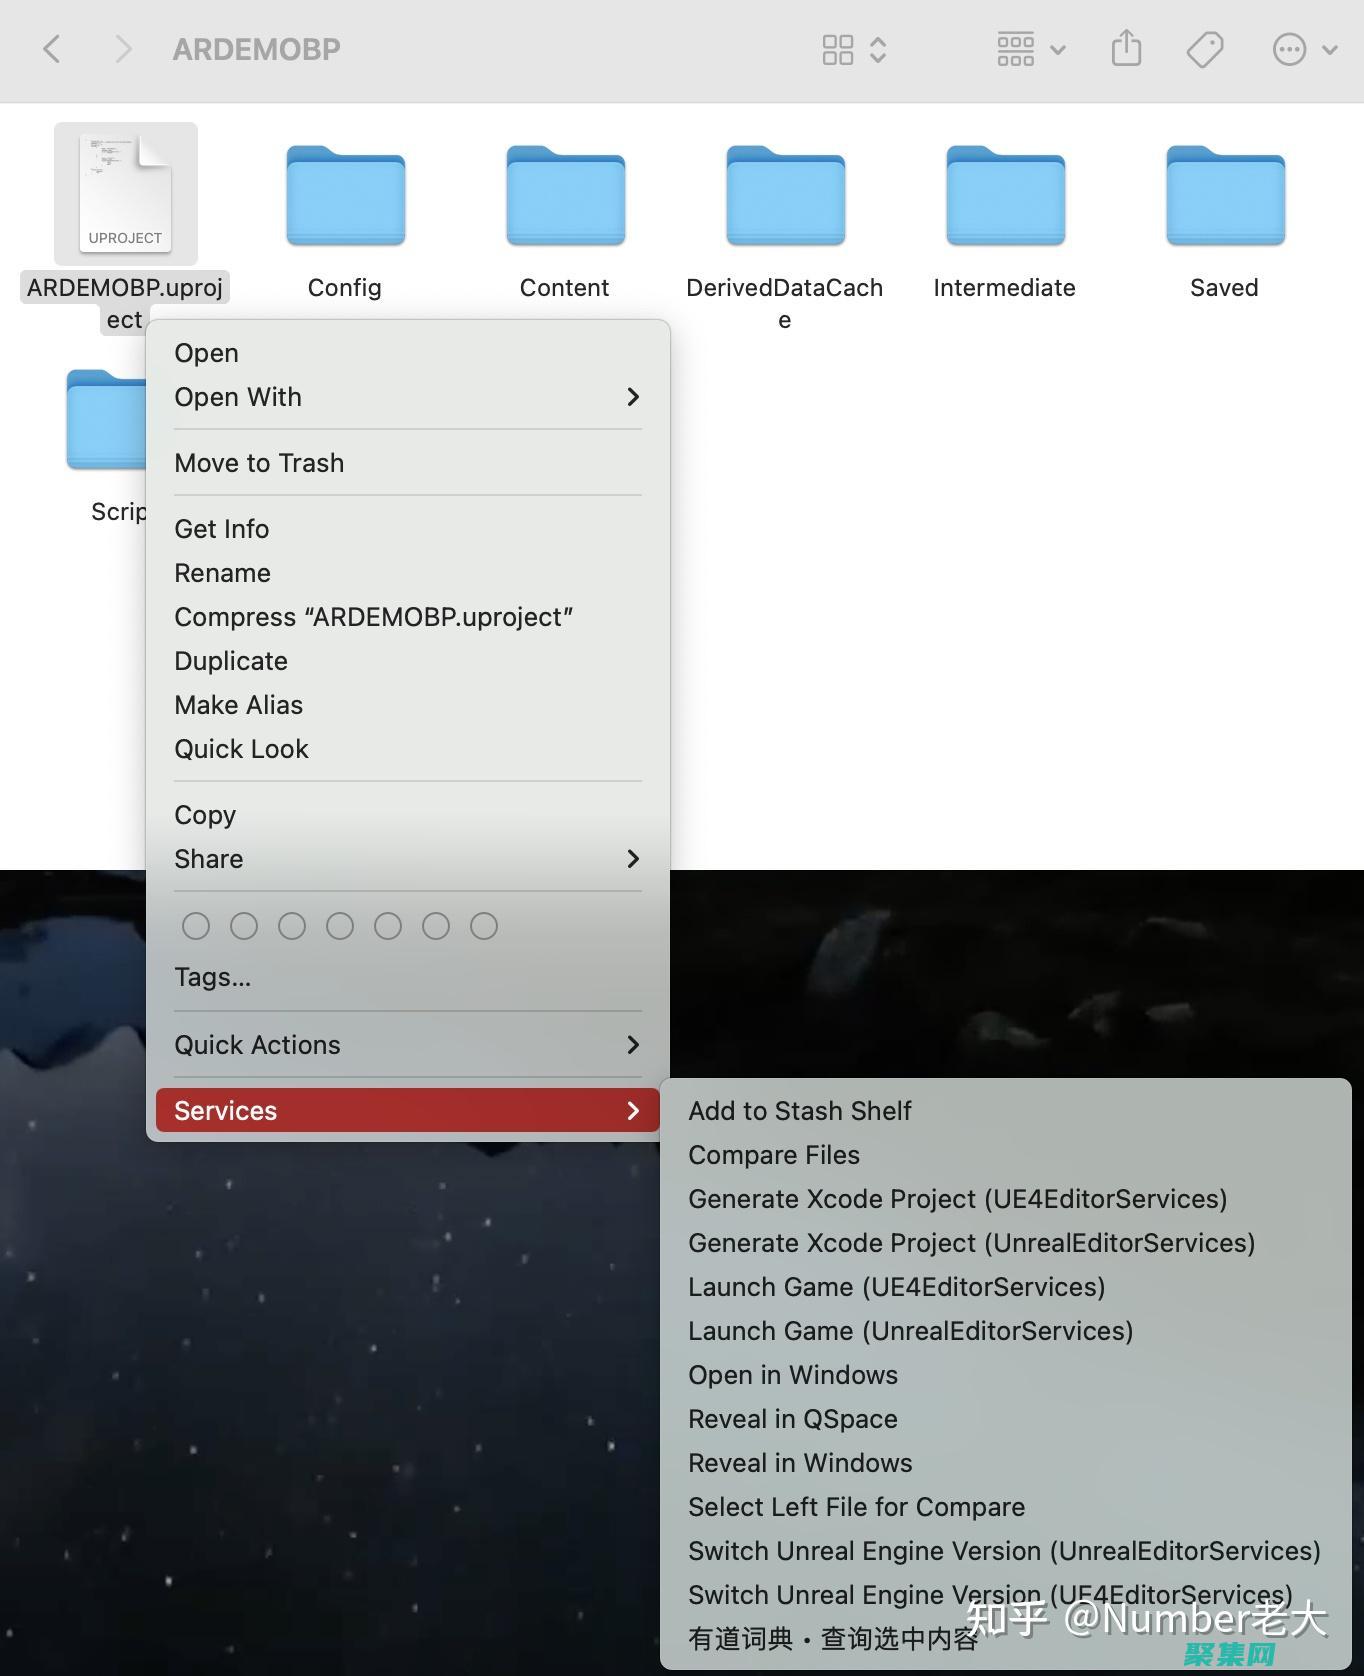
Task: Open the group-by dropdown in toolbar
Action: [1031, 49]
